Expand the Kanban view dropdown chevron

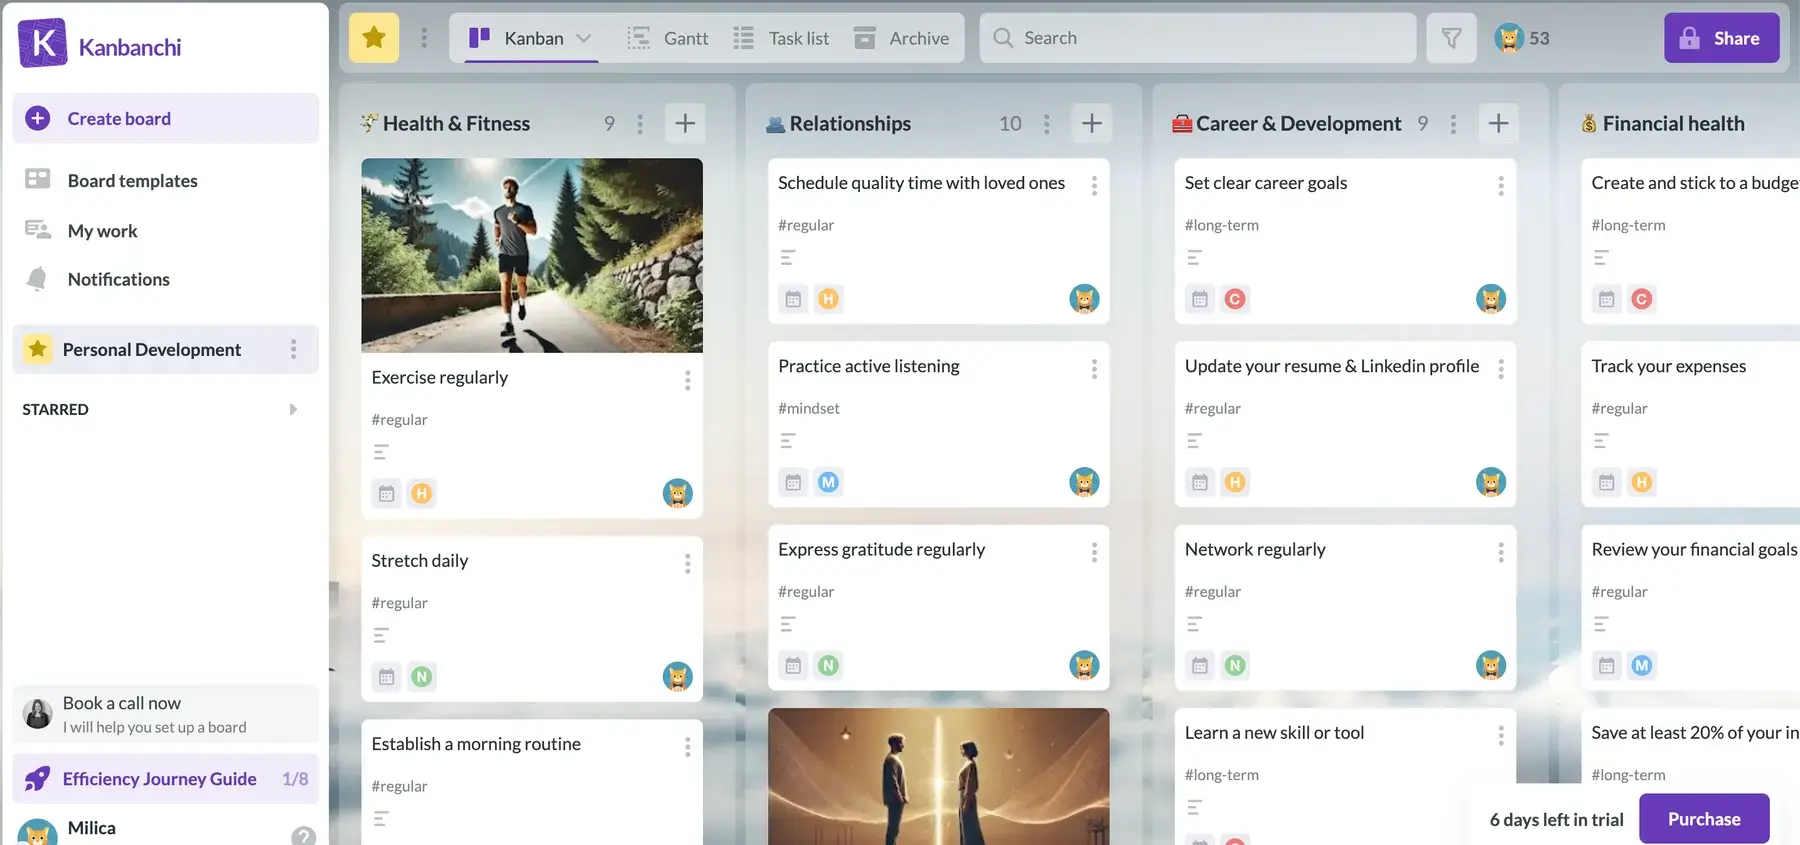coord(584,38)
